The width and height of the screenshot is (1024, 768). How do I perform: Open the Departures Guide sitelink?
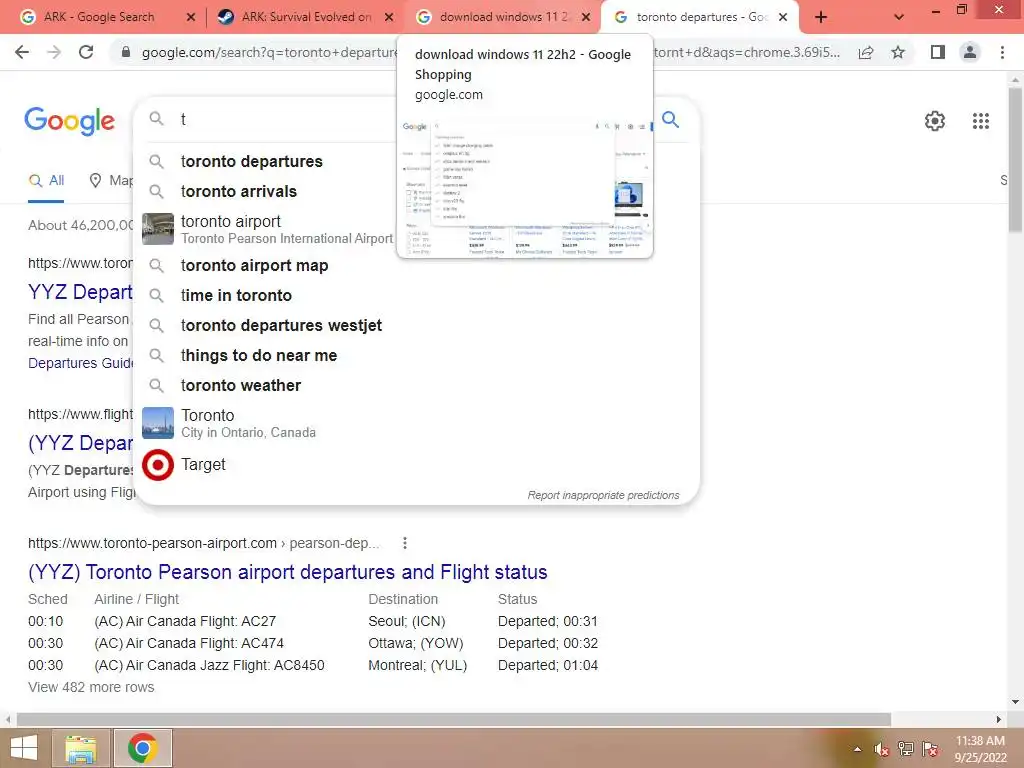81,363
